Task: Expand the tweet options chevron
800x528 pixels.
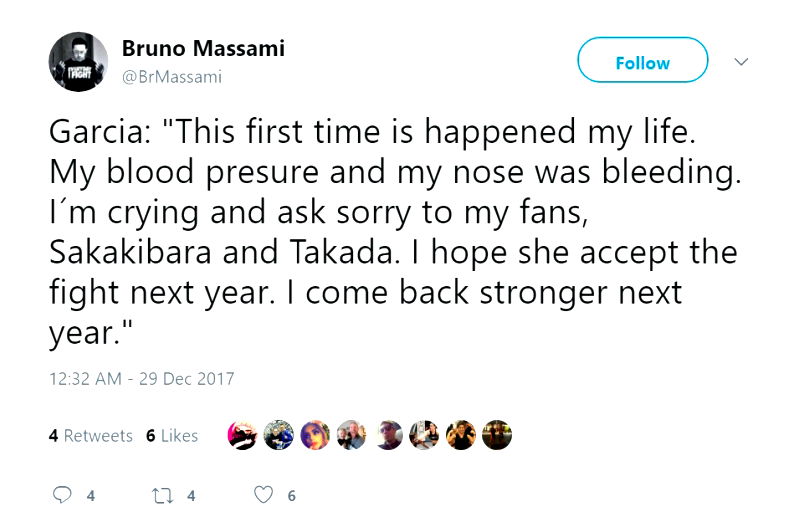Action: point(741,62)
